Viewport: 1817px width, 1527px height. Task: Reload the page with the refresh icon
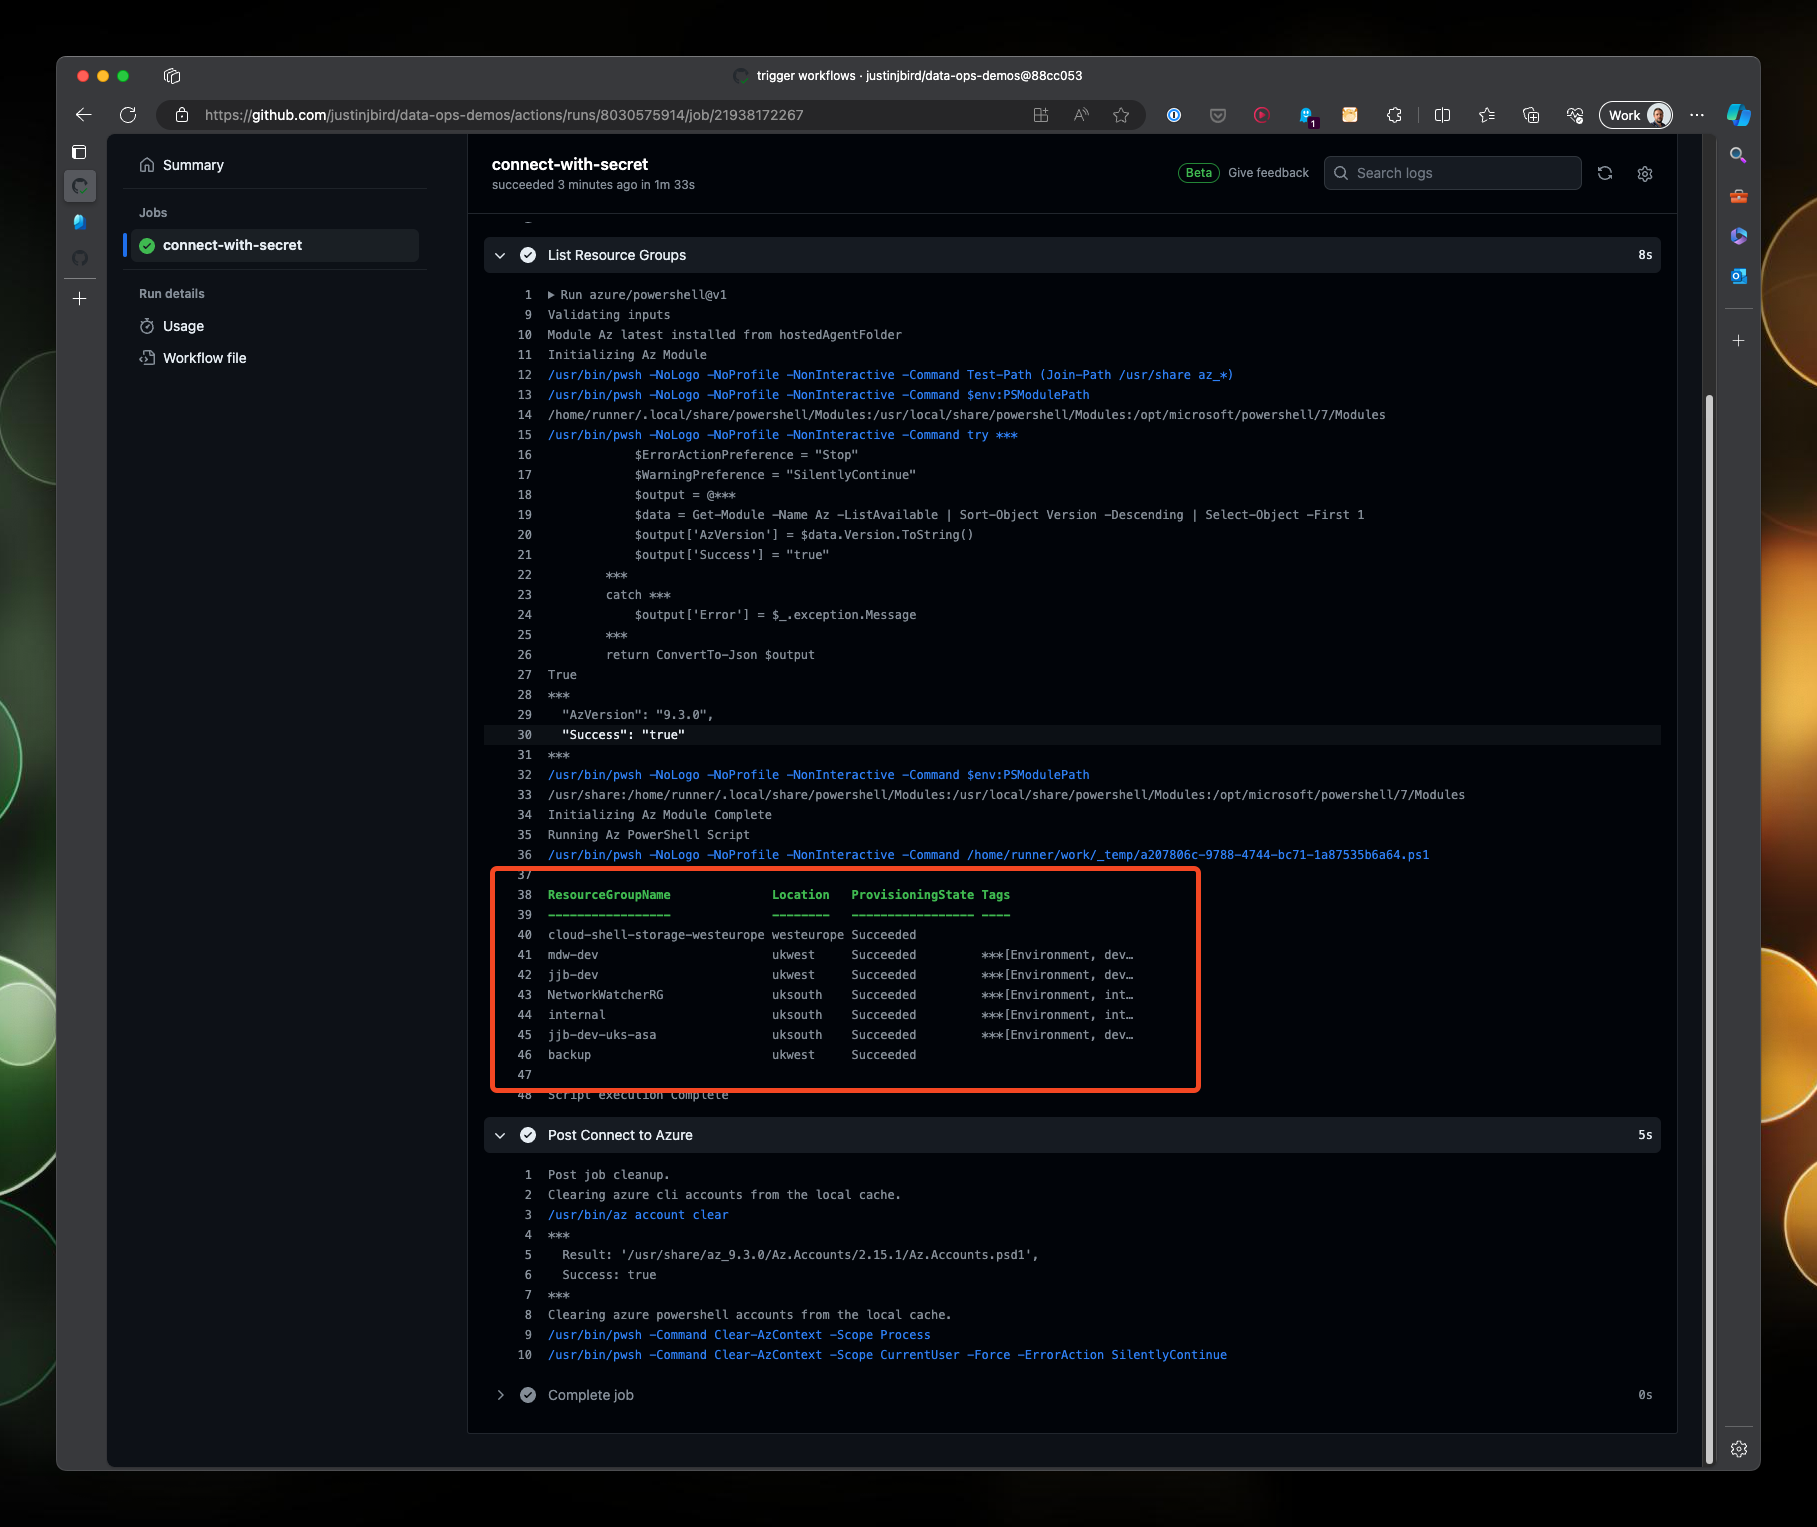point(128,115)
